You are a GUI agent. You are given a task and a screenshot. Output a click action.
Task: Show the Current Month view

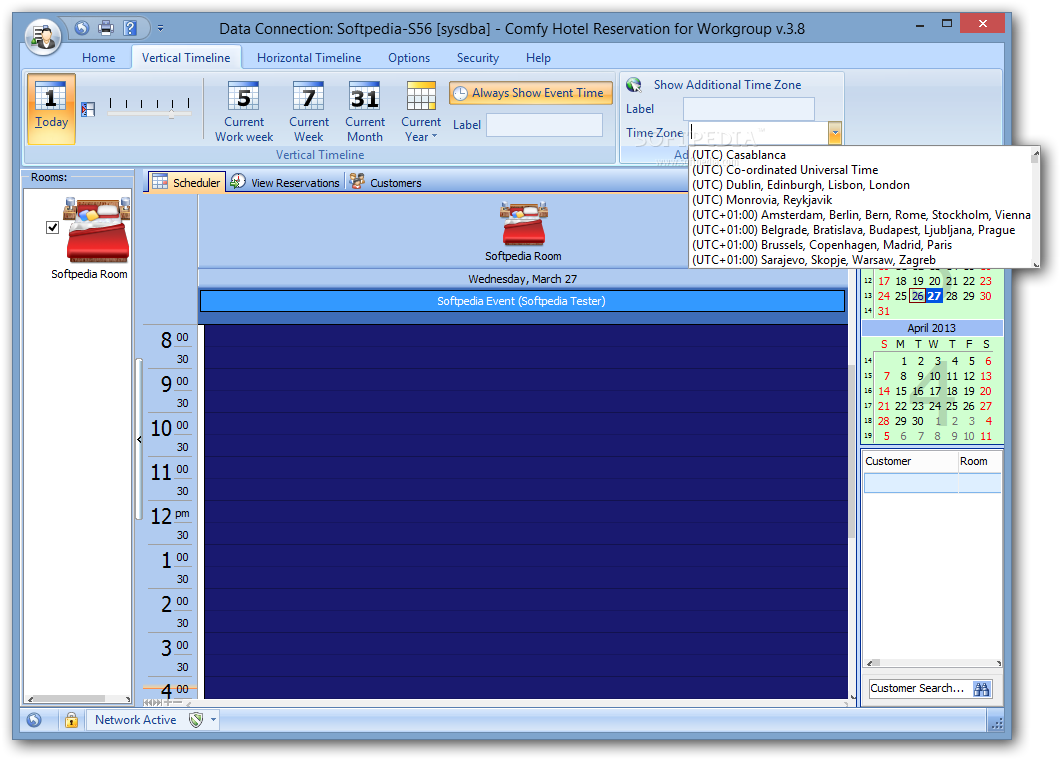[x=365, y=112]
